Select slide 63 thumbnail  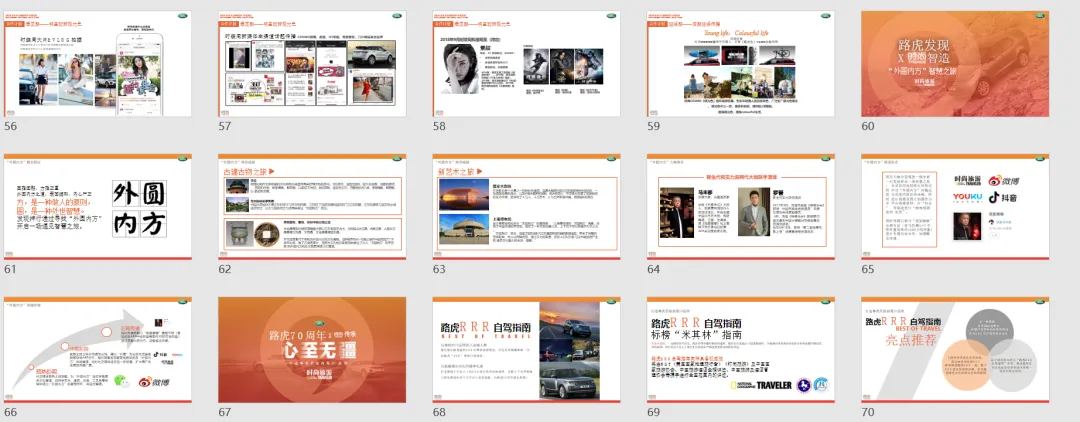coord(526,207)
